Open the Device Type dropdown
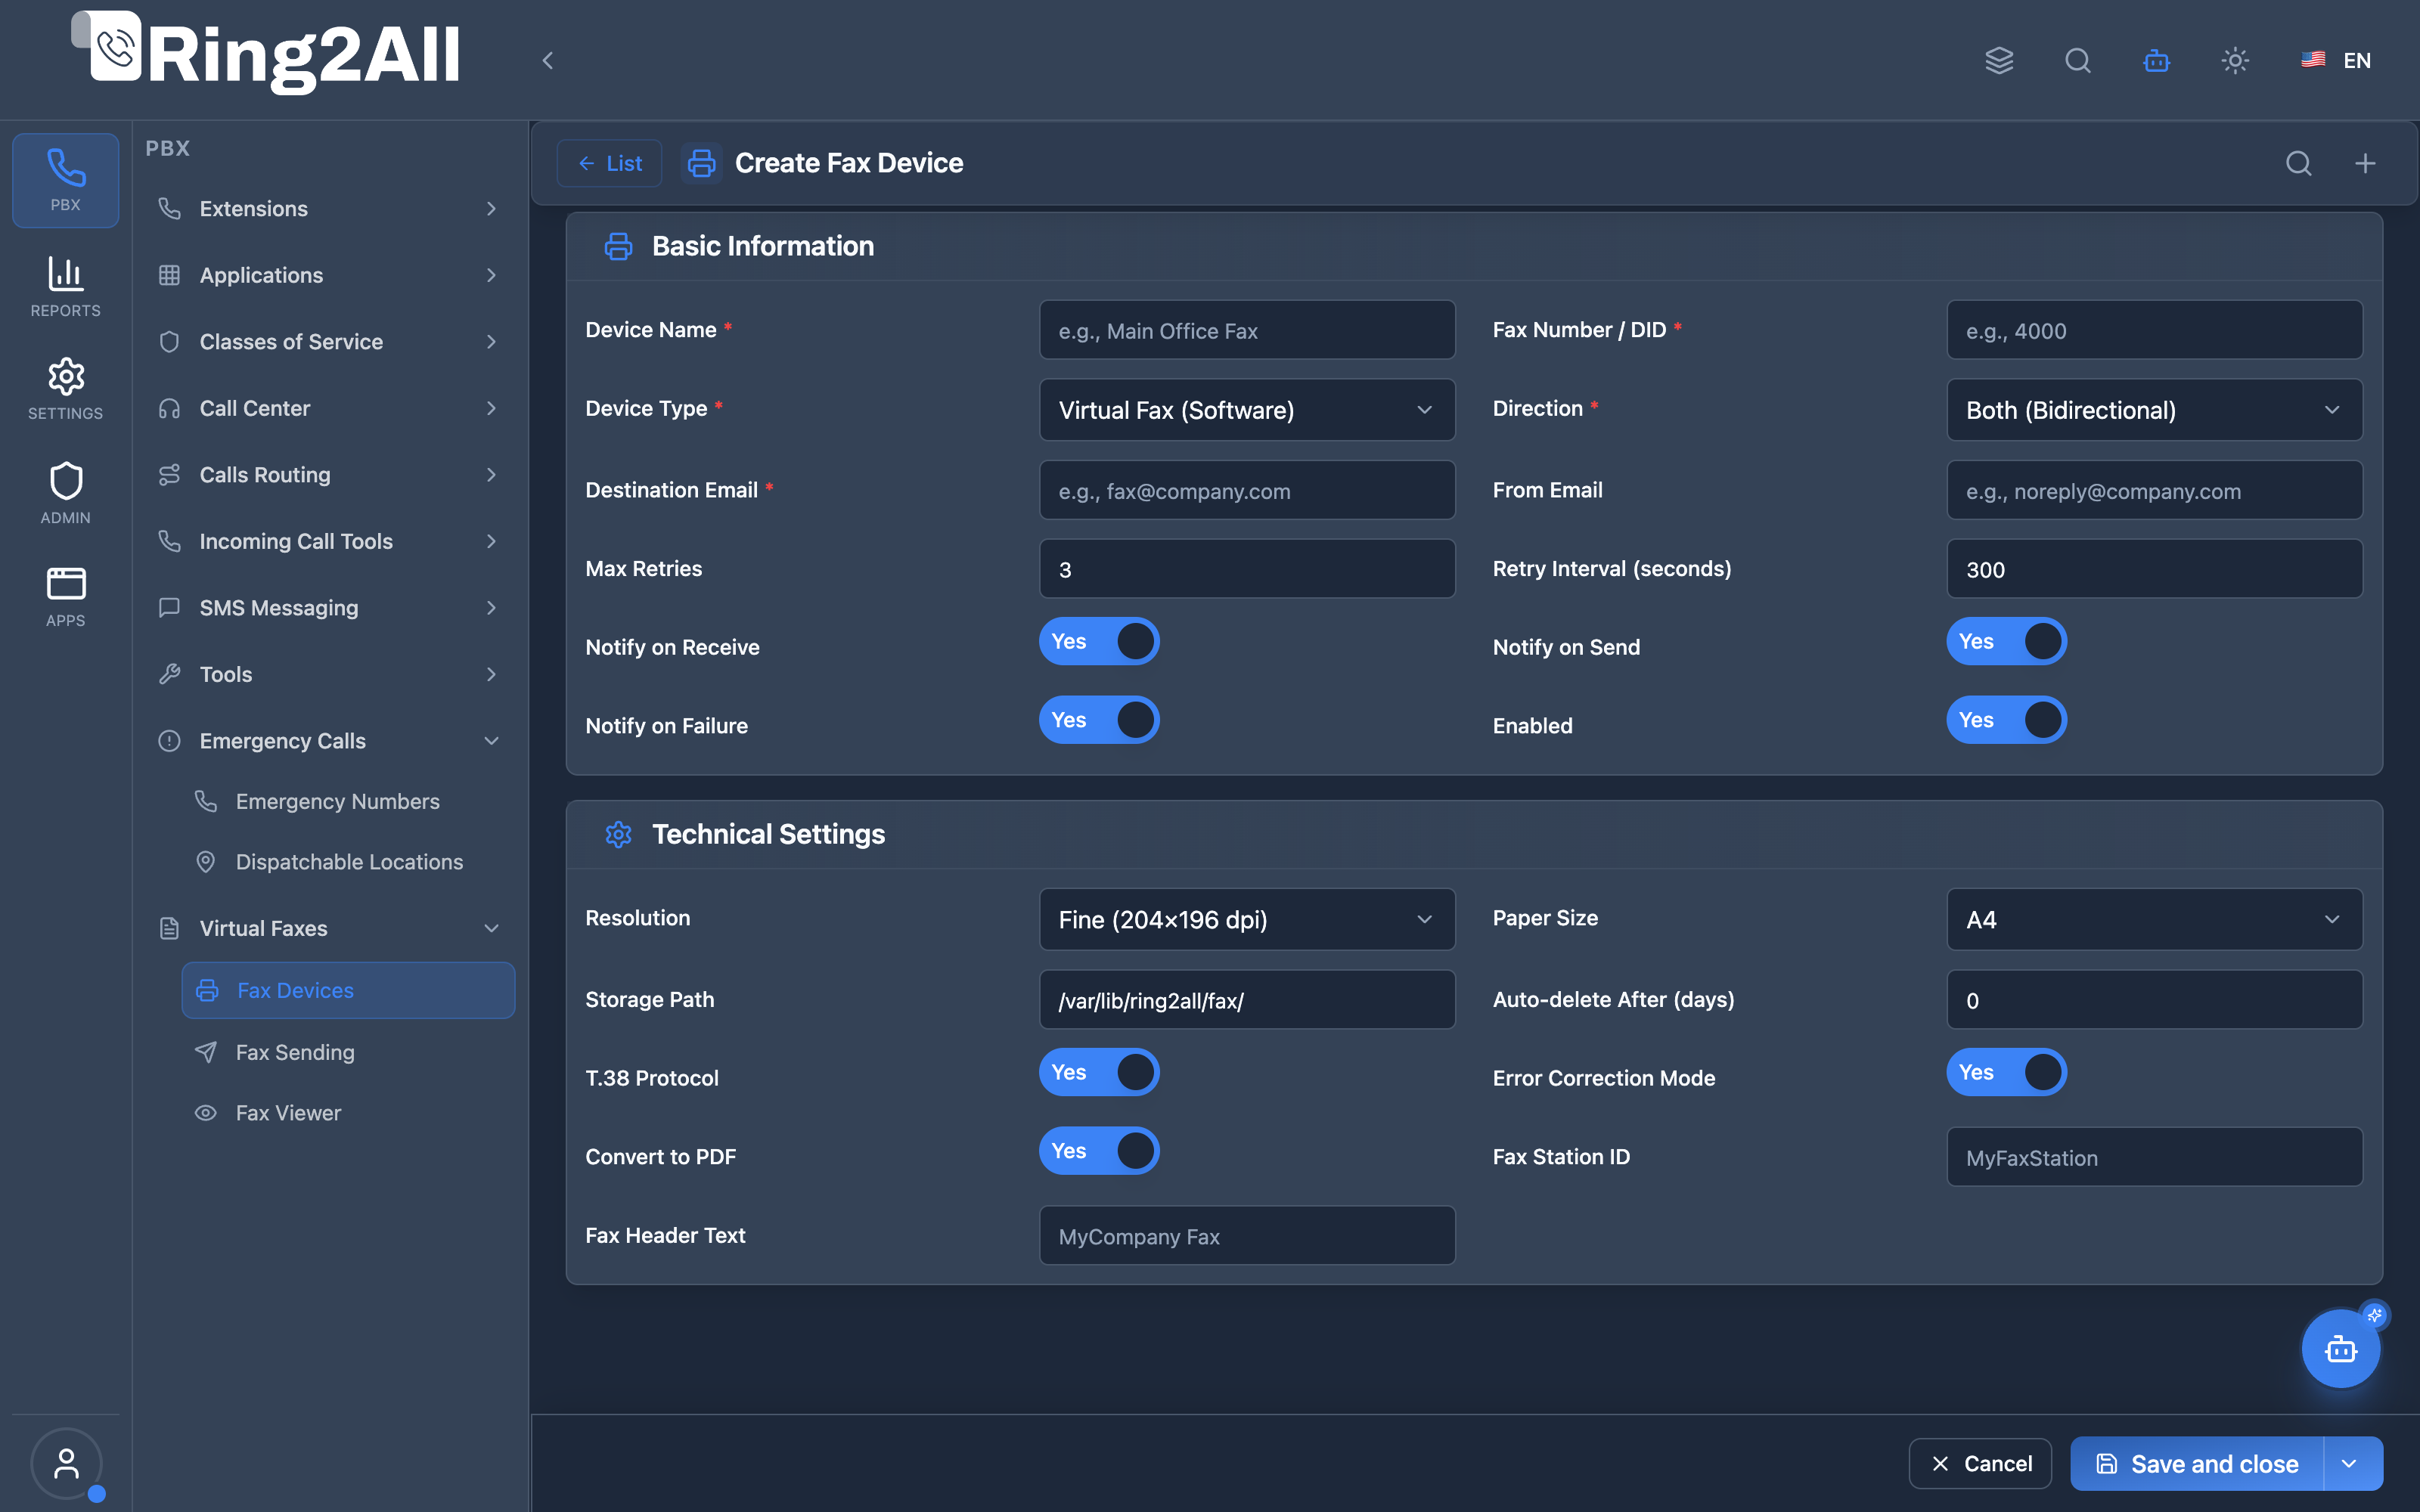Viewport: 2420px width, 1512px height. tap(1247, 410)
